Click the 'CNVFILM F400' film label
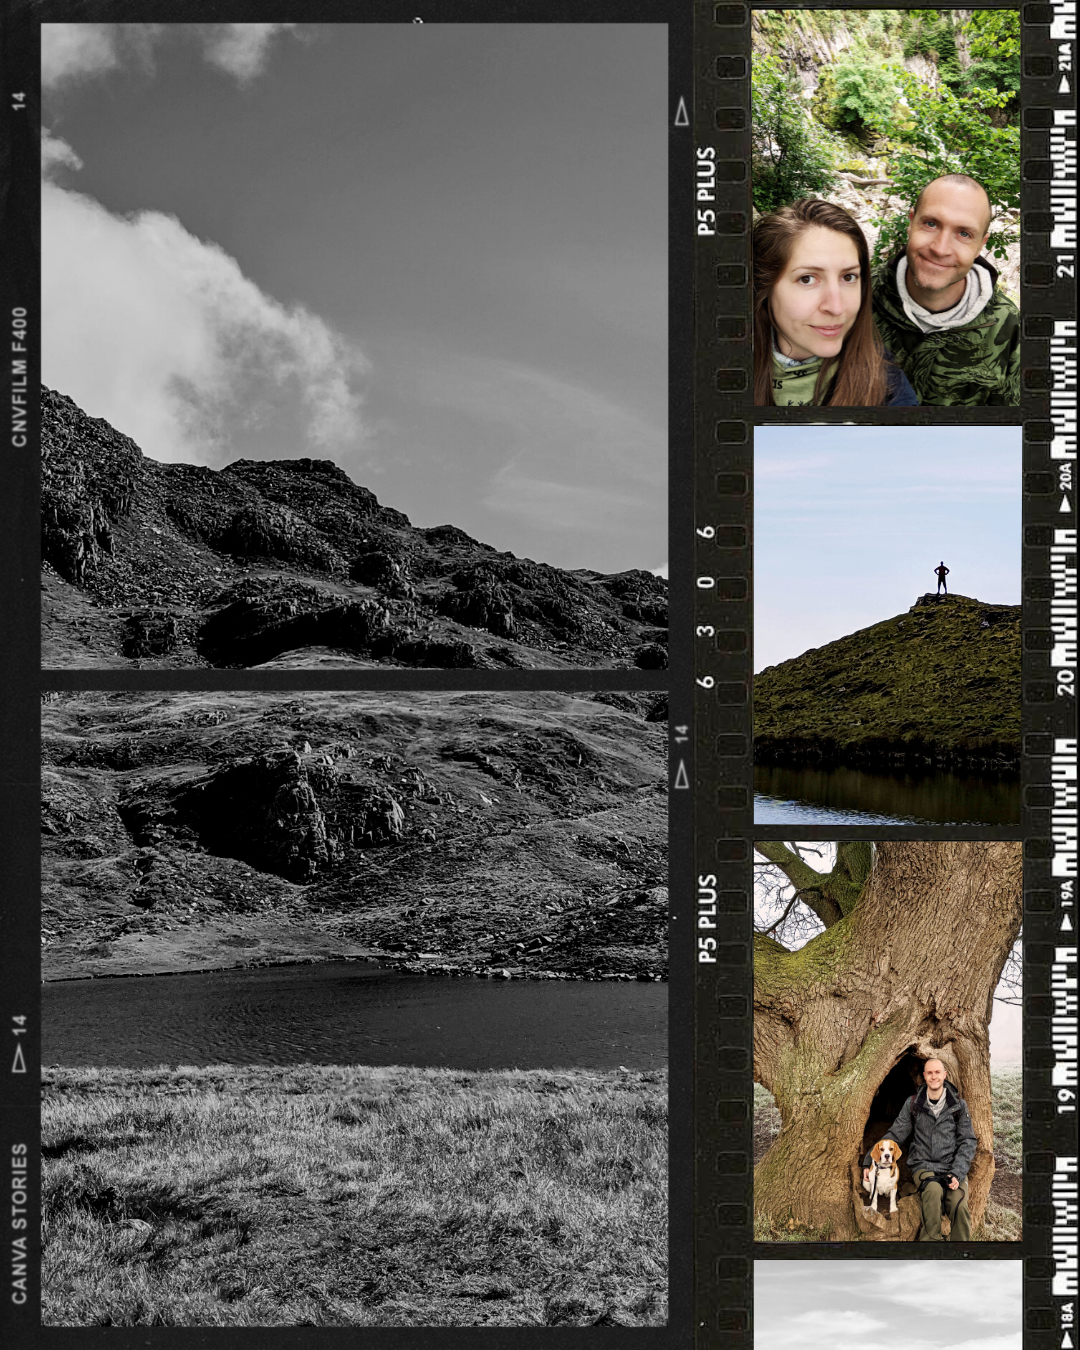 click(x=19, y=377)
